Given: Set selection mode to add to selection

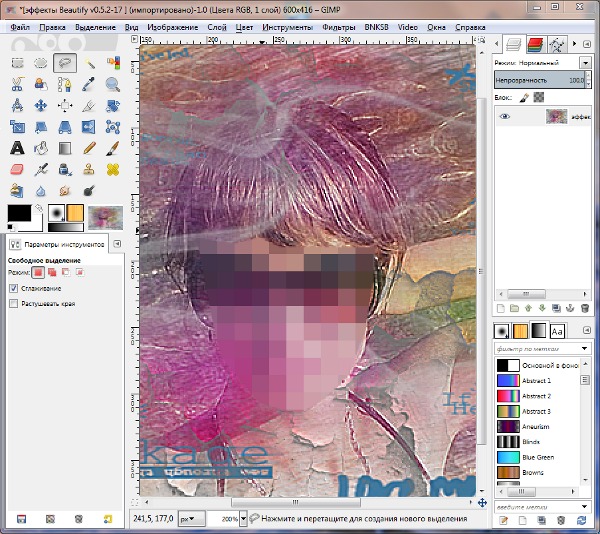Looking at the screenshot, I should 52,272.
